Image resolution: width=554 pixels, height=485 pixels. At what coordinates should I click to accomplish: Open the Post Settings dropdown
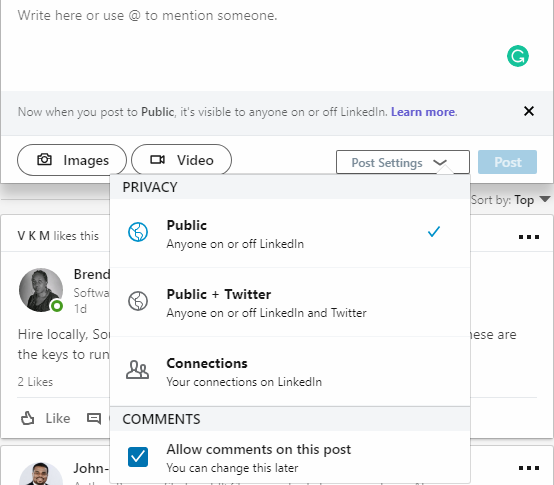(x=403, y=162)
